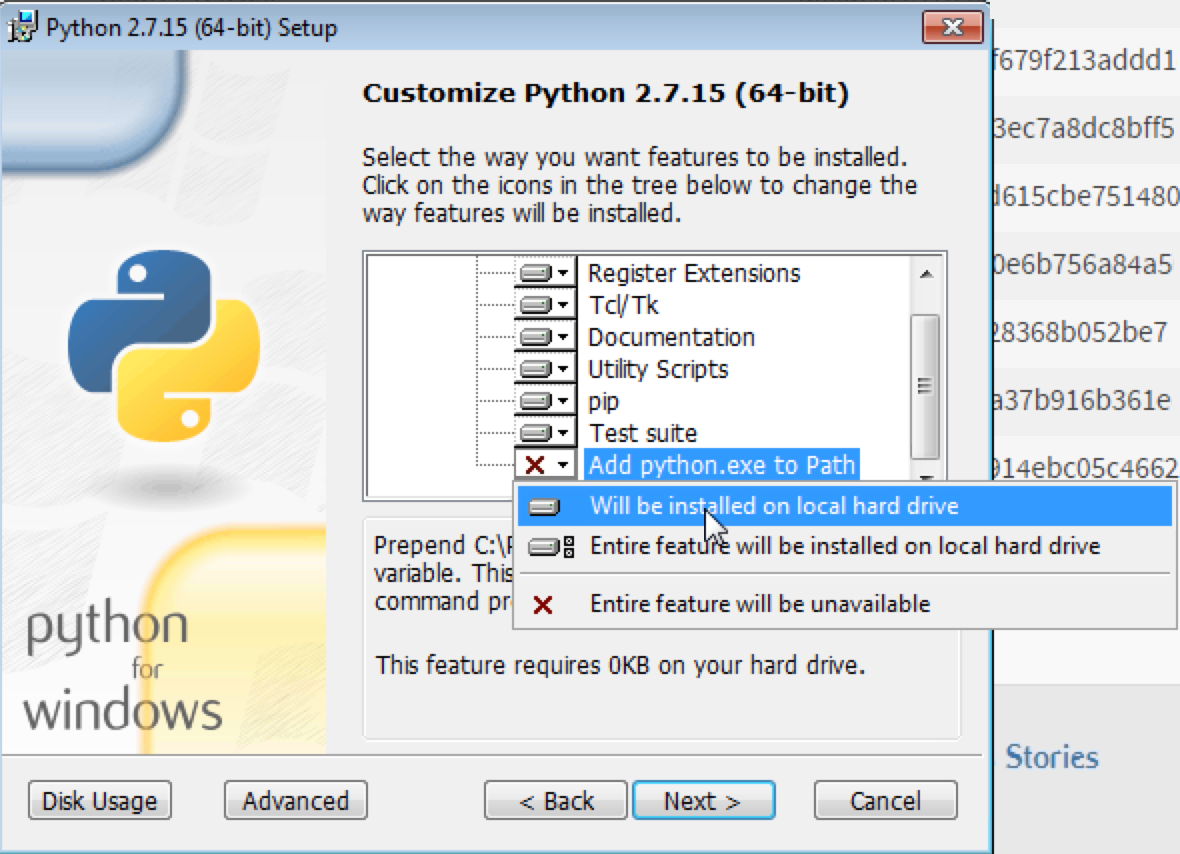Open the Documentation drive icon dropdown
1180x854 pixels.
[x=546, y=337]
